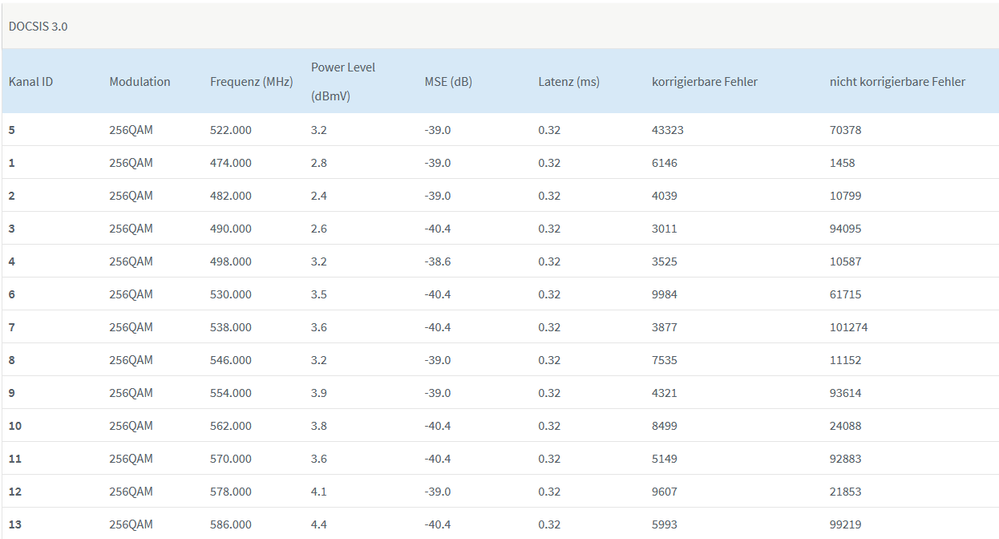Select the 546.000 frequency cell

pos(231,360)
